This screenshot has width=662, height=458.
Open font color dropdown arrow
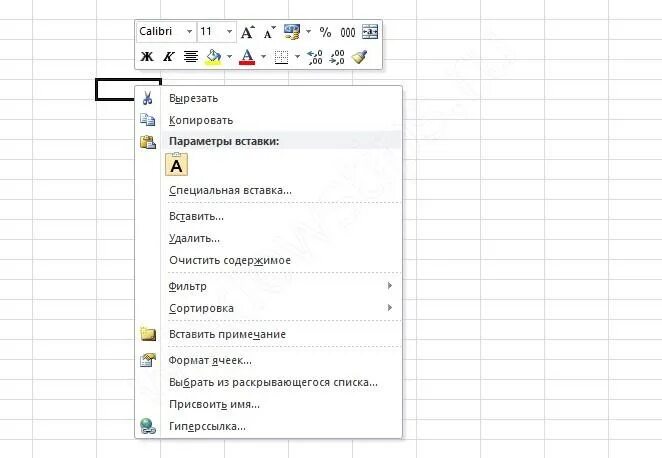click(x=263, y=56)
